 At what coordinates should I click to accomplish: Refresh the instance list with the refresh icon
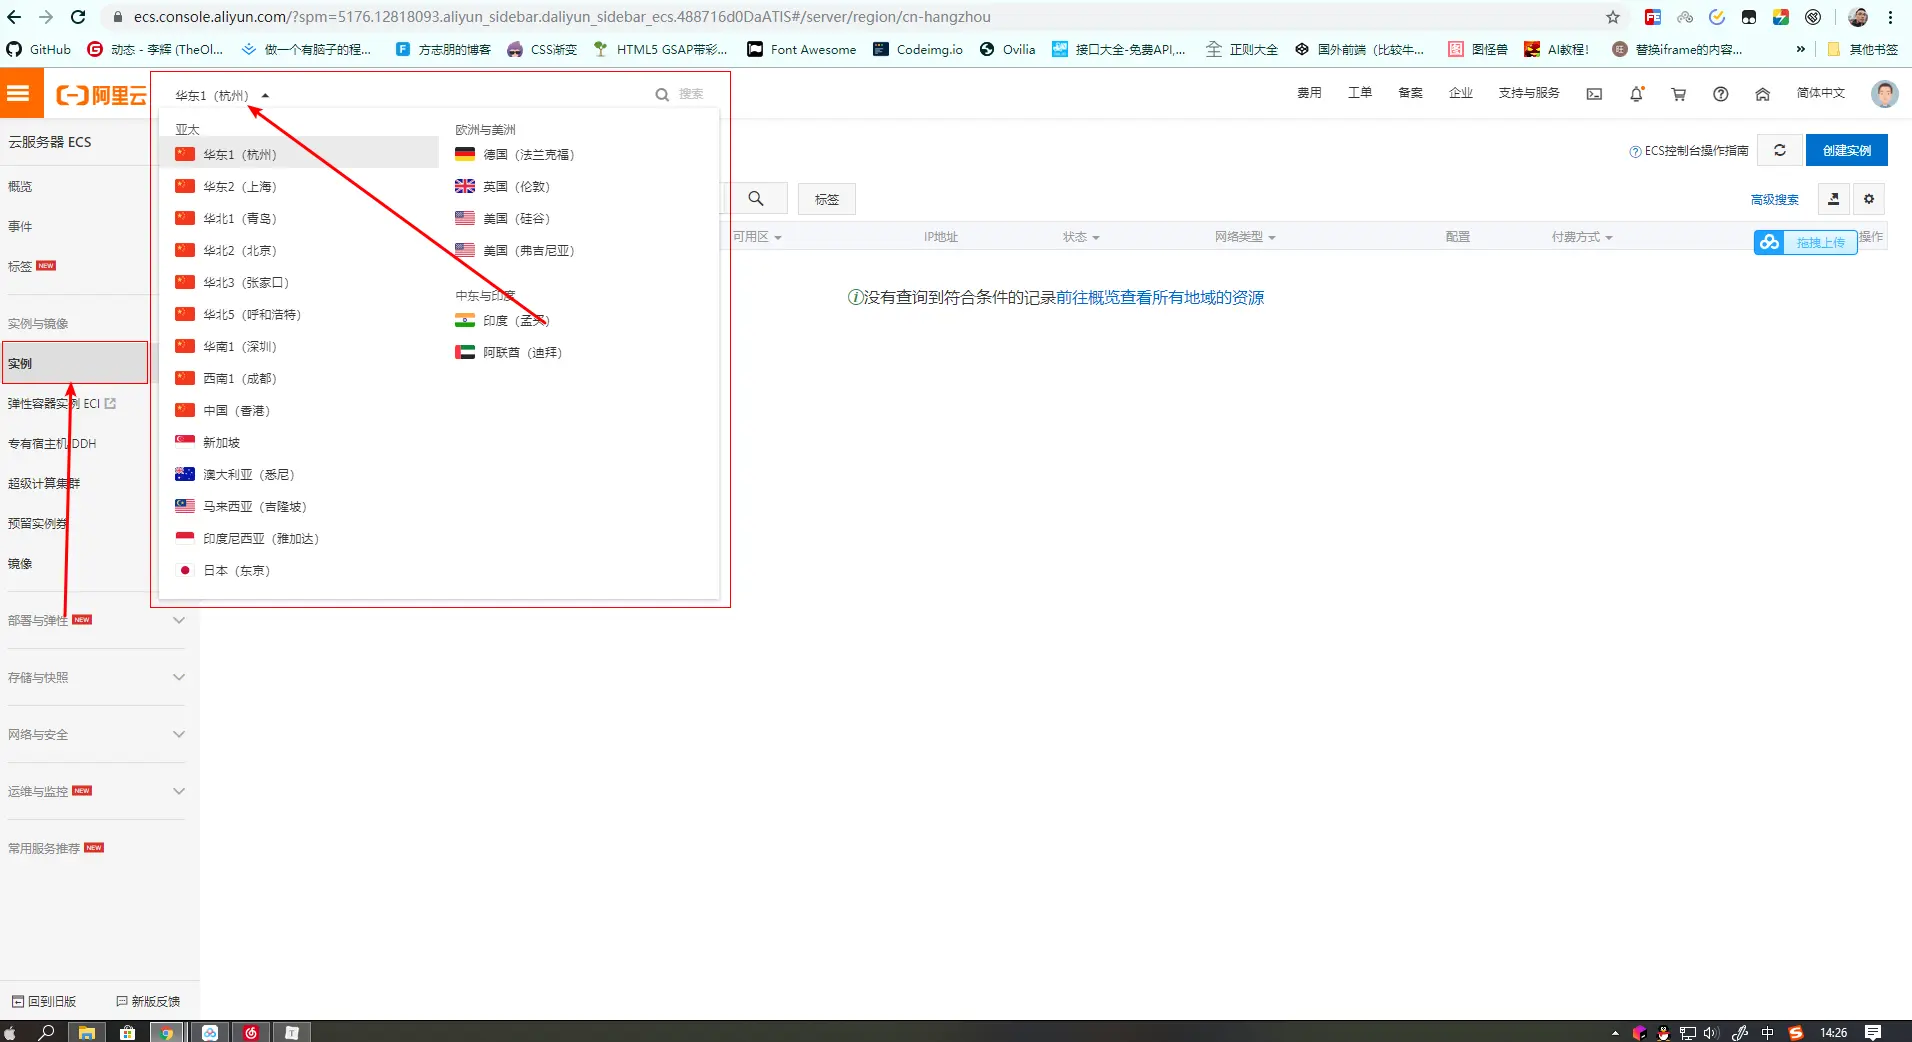1781,150
